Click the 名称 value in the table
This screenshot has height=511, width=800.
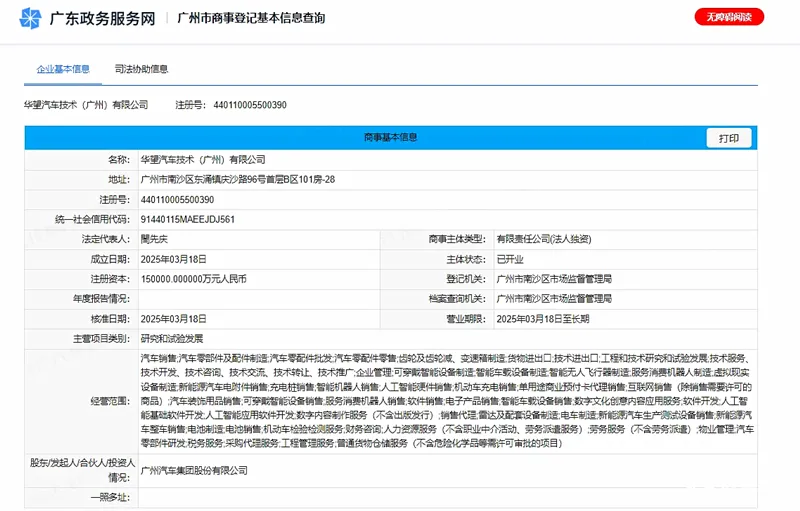point(203,160)
